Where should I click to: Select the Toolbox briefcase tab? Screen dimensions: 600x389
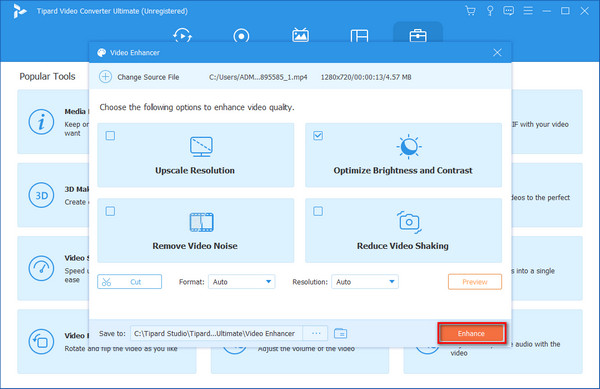pyautogui.click(x=418, y=36)
